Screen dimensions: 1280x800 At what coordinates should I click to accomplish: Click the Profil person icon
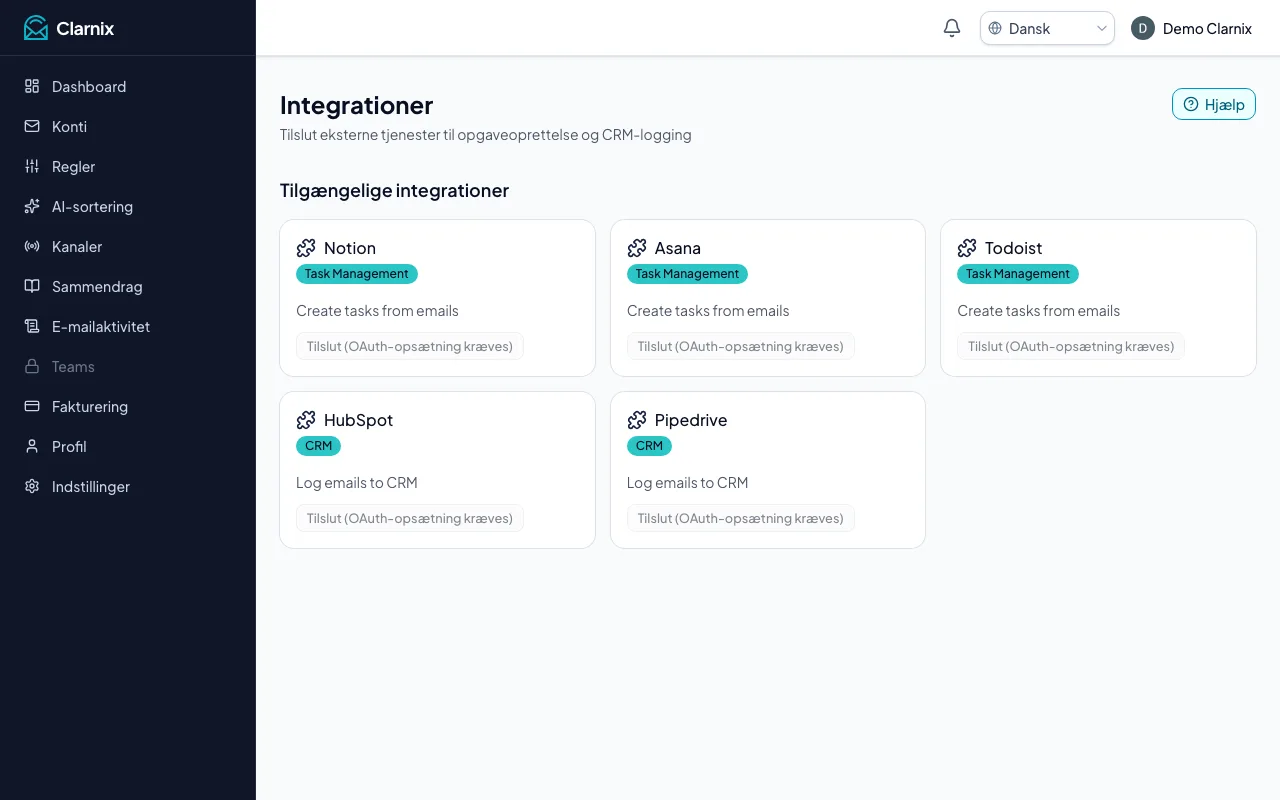coord(32,446)
